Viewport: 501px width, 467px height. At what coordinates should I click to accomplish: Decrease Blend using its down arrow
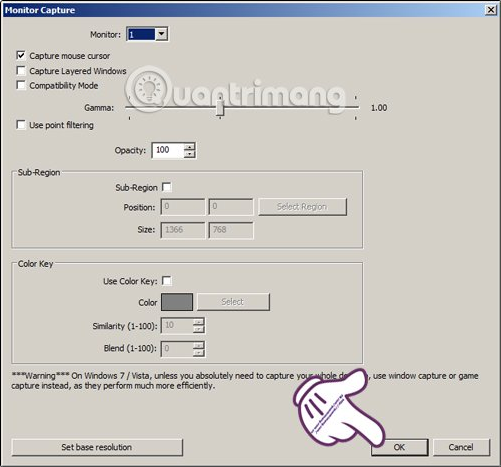pos(198,353)
